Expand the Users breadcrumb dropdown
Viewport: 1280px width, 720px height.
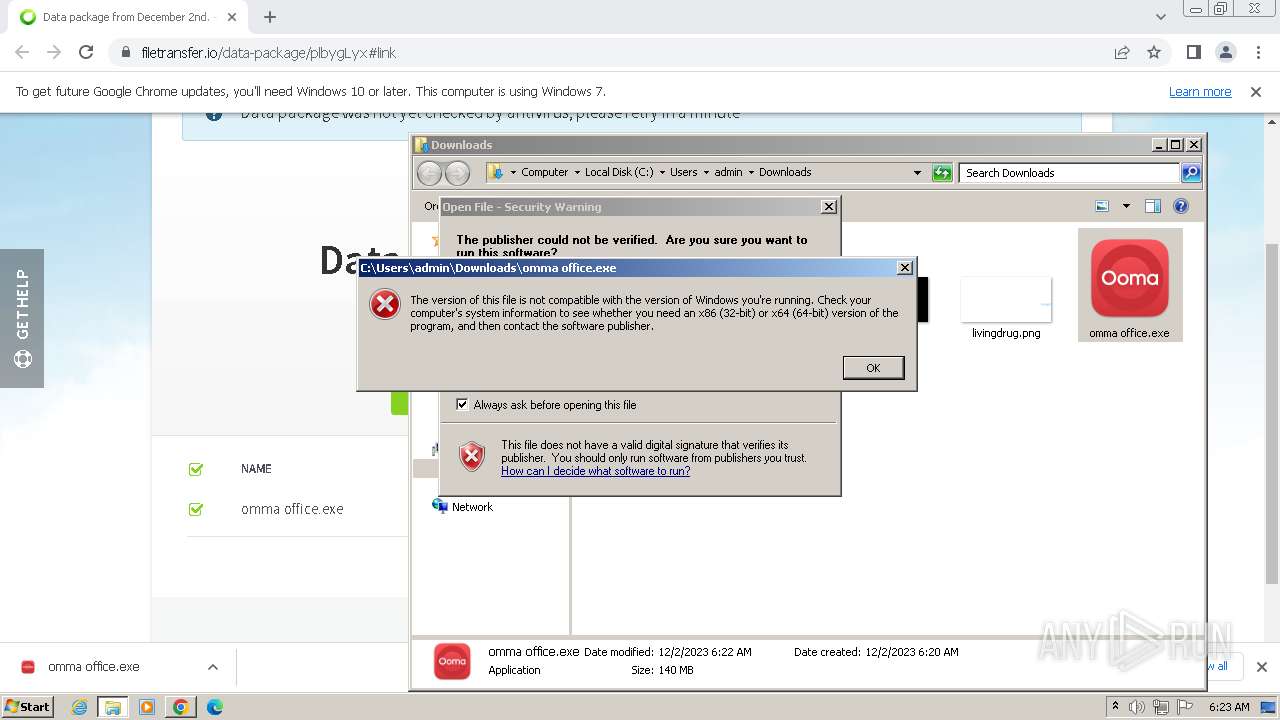point(706,172)
